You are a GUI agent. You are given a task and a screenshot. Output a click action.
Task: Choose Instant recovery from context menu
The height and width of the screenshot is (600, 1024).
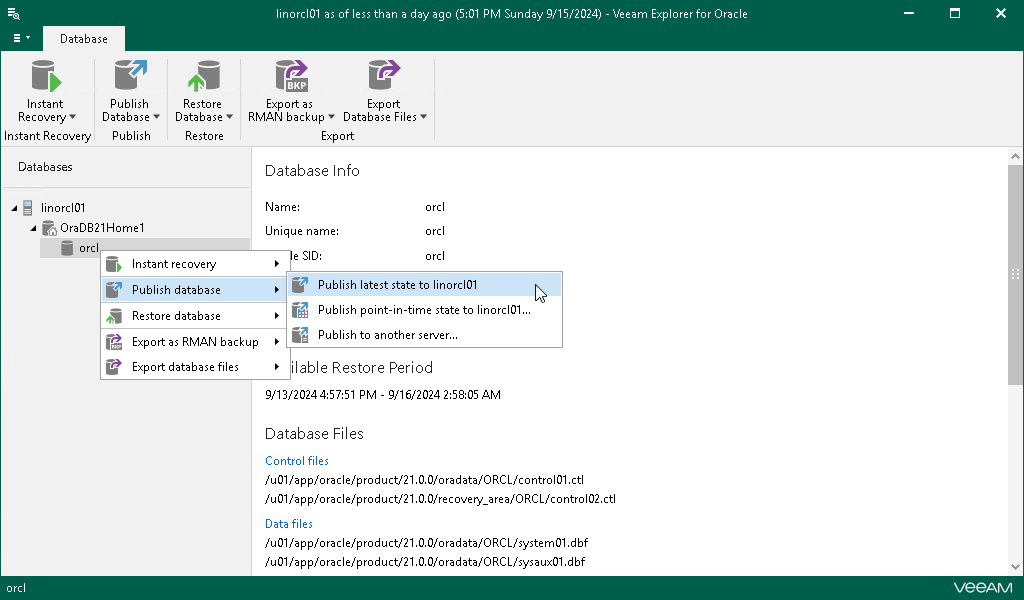tap(195, 264)
